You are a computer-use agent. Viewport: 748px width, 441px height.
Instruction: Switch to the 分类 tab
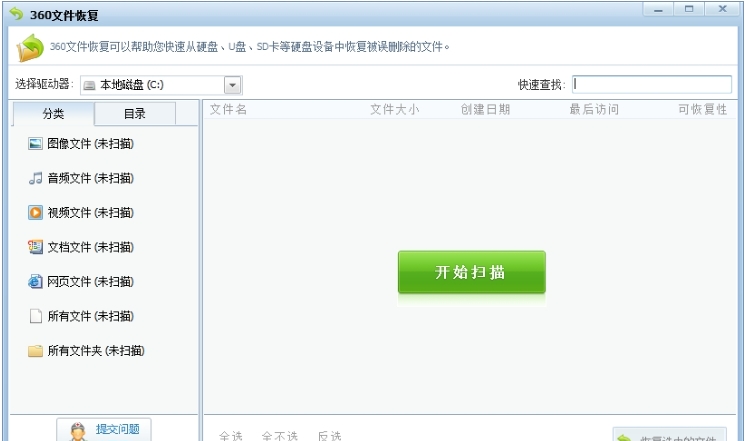pos(53,114)
